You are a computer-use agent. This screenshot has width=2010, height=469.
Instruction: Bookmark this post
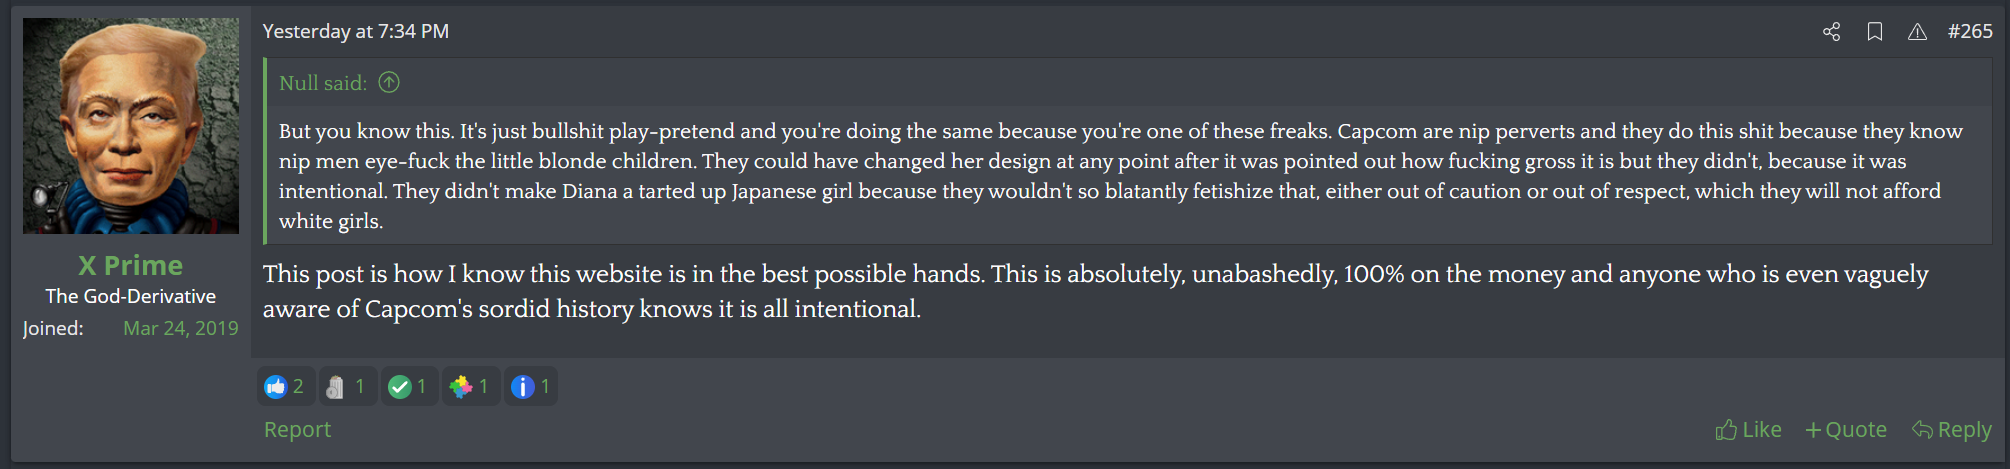[1875, 32]
